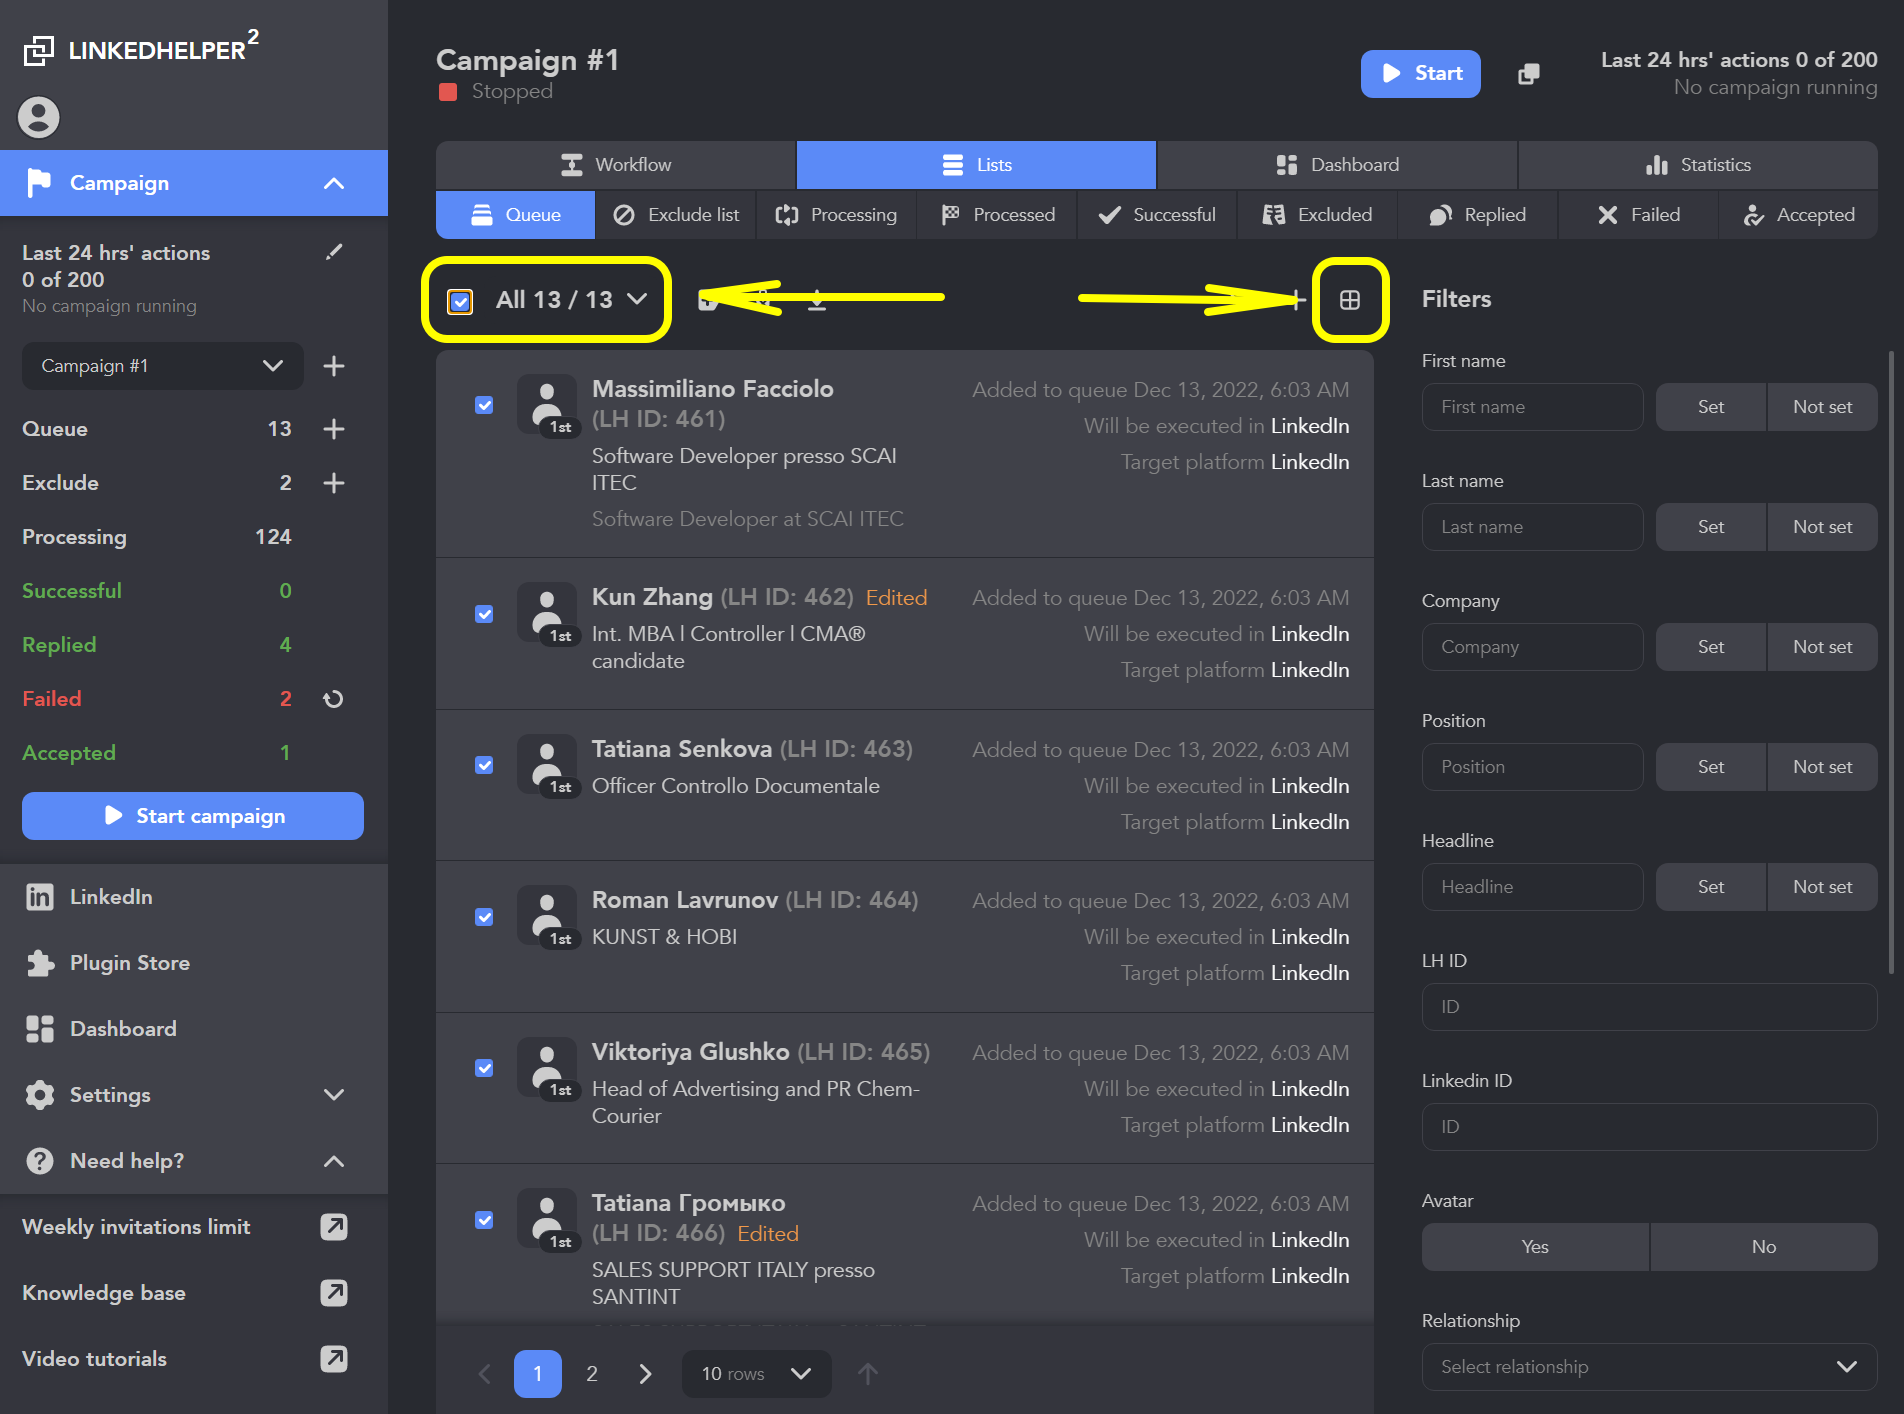The width and height of the screenshot is (1904, 1414).
Task: Switch to the Statistics tab
Action: [1698, 165]
